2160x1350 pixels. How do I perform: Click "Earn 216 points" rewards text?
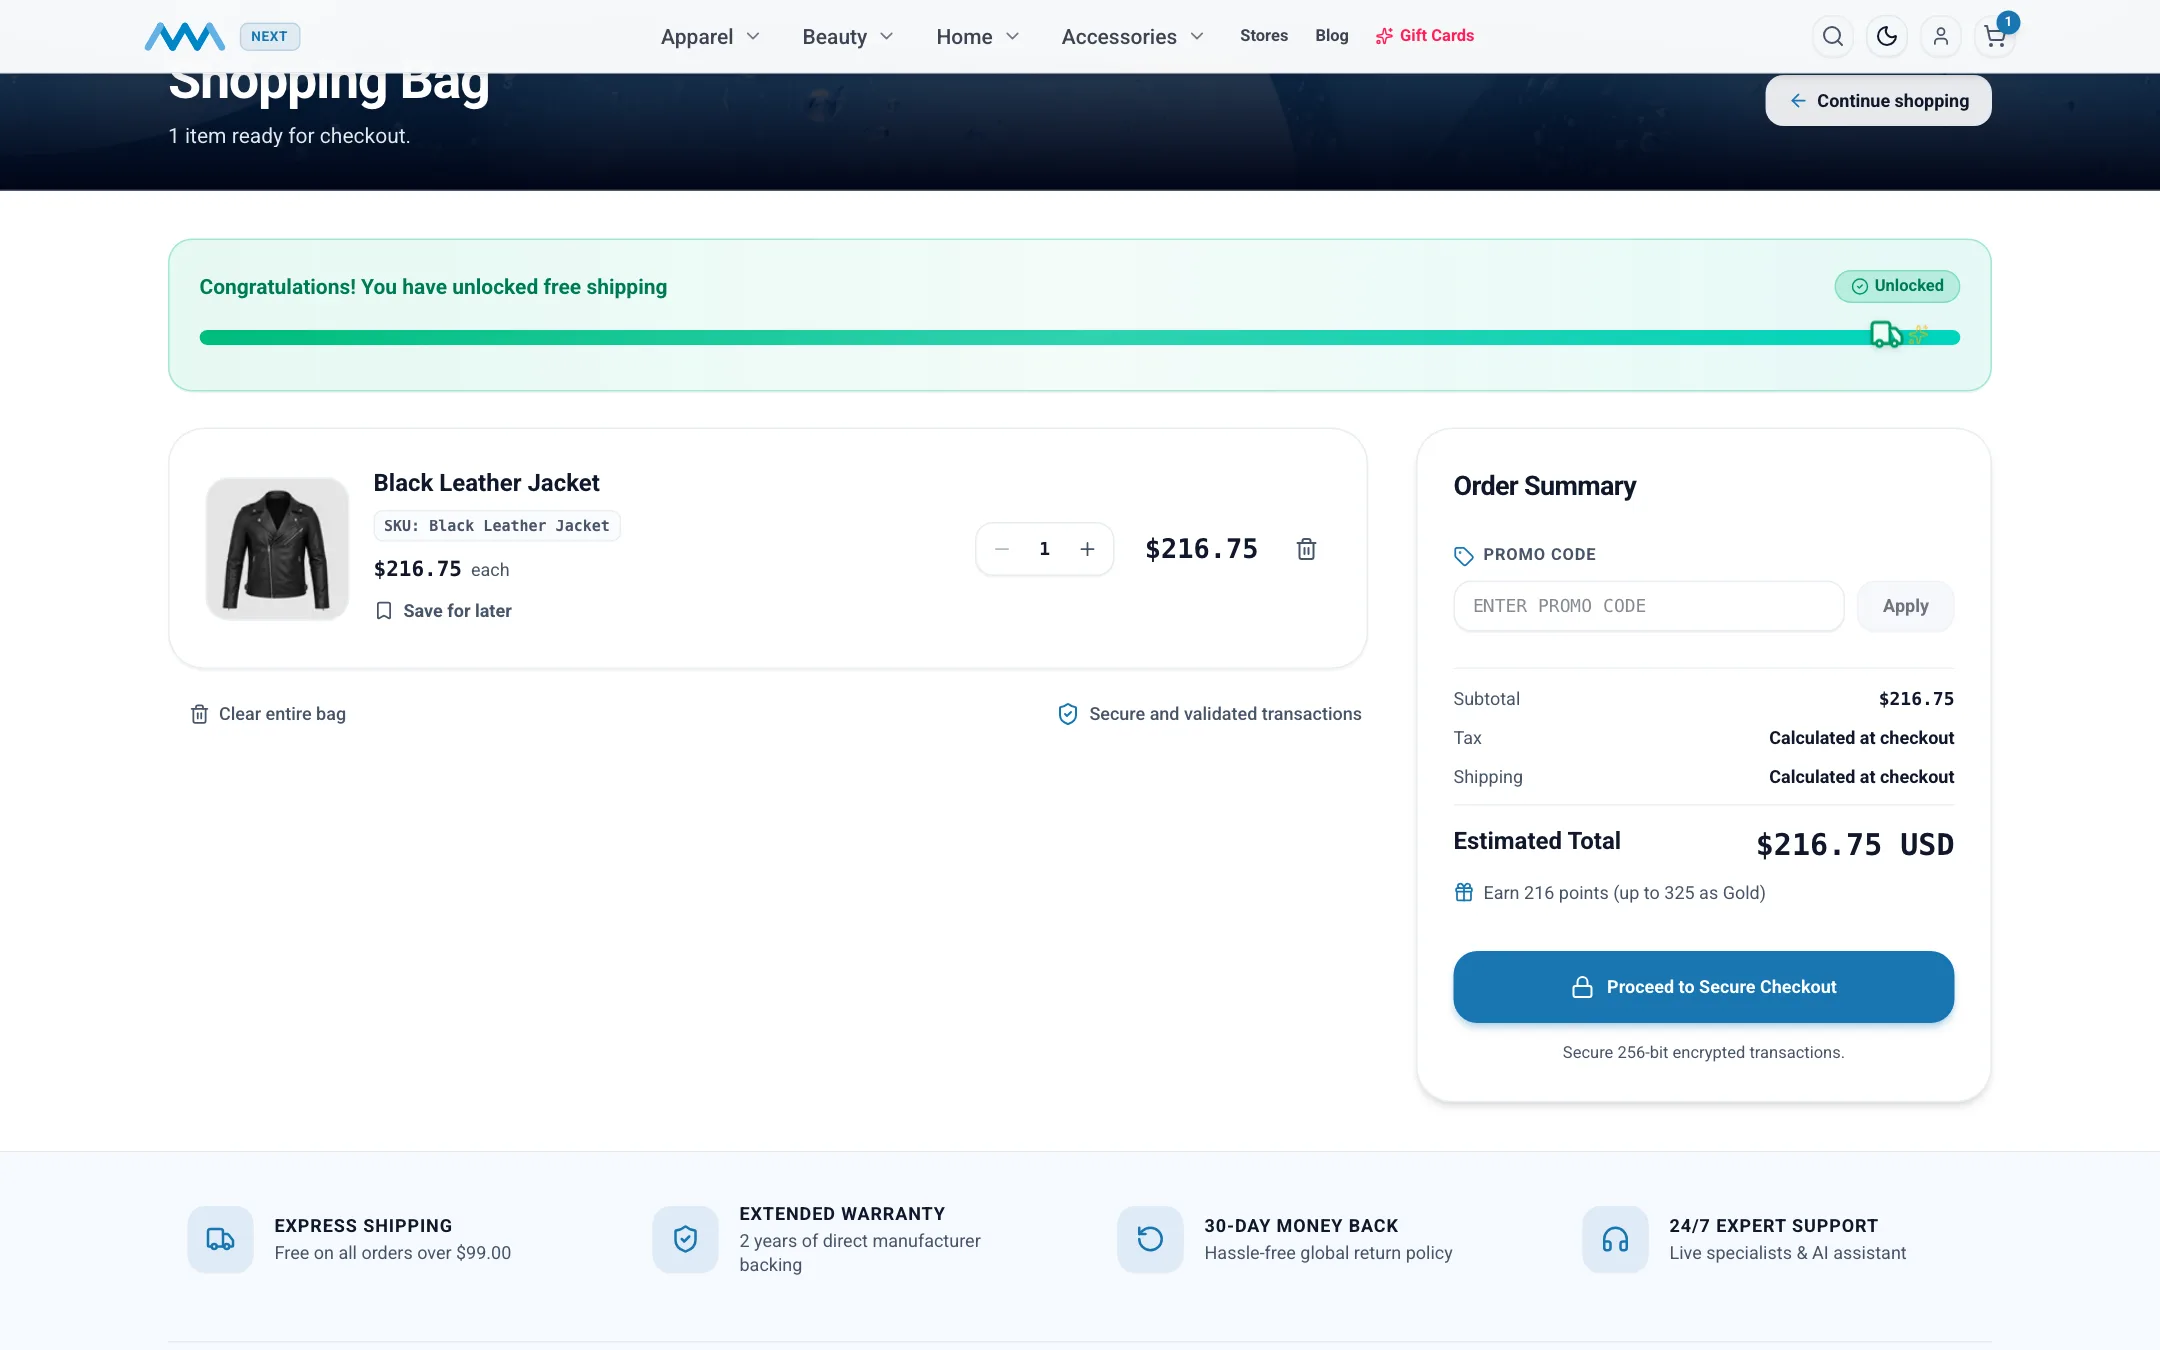pos(1545,893)
